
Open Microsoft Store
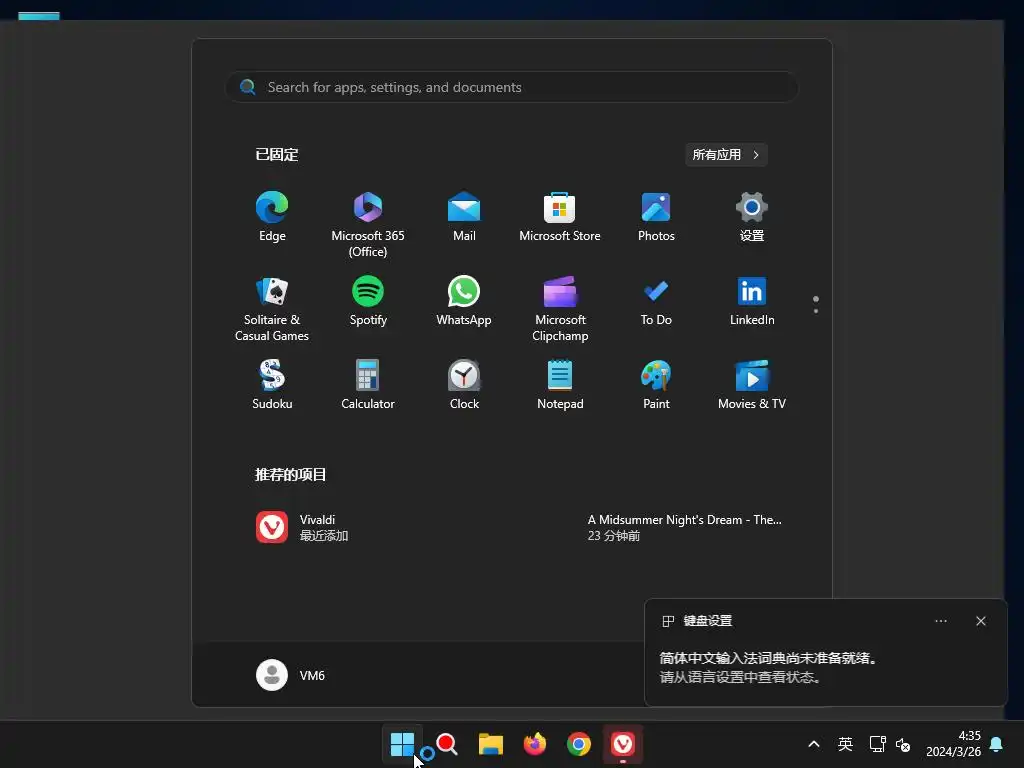tap(560, 217)
